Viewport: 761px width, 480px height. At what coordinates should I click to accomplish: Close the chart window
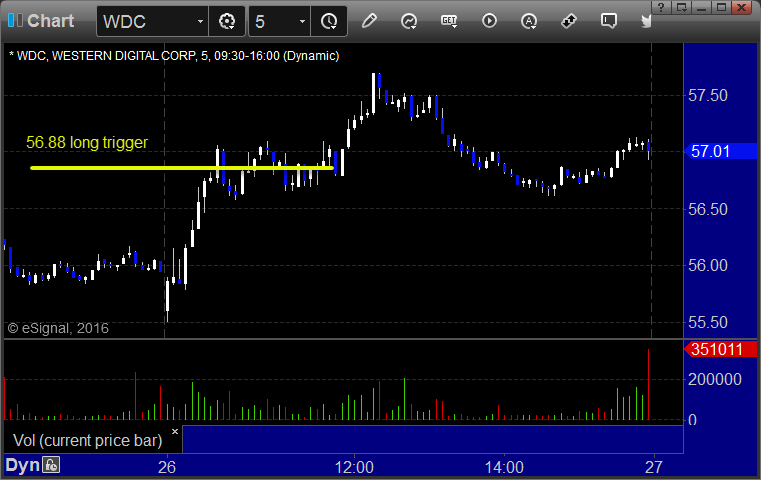coord(742,7)
